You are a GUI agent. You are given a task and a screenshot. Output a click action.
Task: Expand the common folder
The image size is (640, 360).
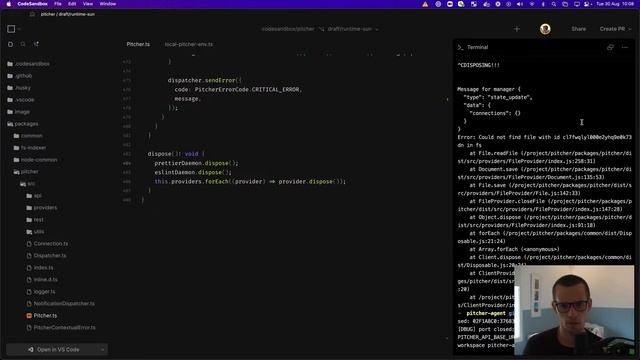pyautogui.click(x=28, y=136)
